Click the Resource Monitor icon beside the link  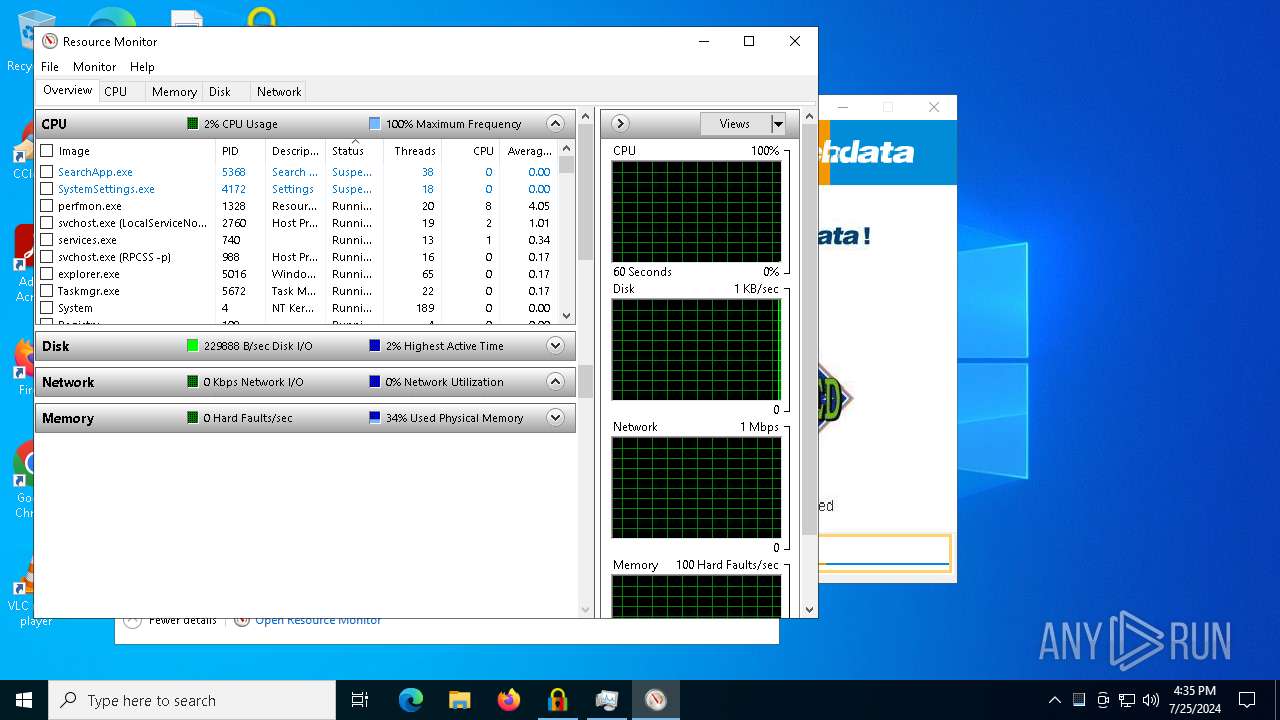click(x=241, y=620)
